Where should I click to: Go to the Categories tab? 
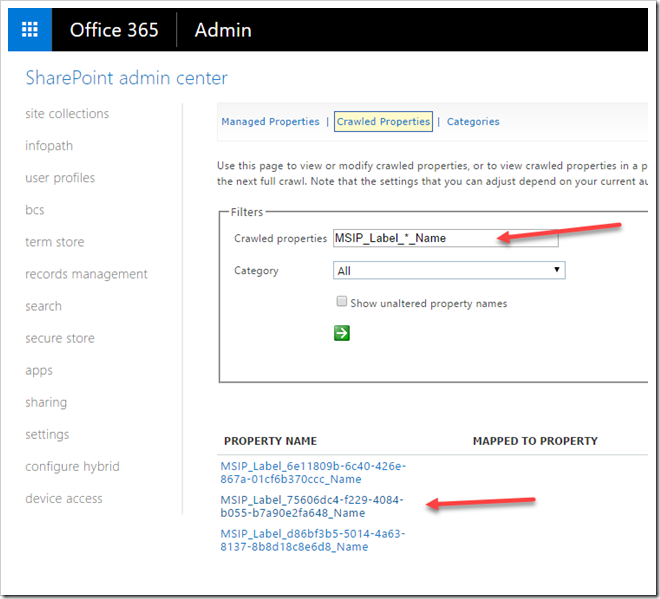(473, 122)
